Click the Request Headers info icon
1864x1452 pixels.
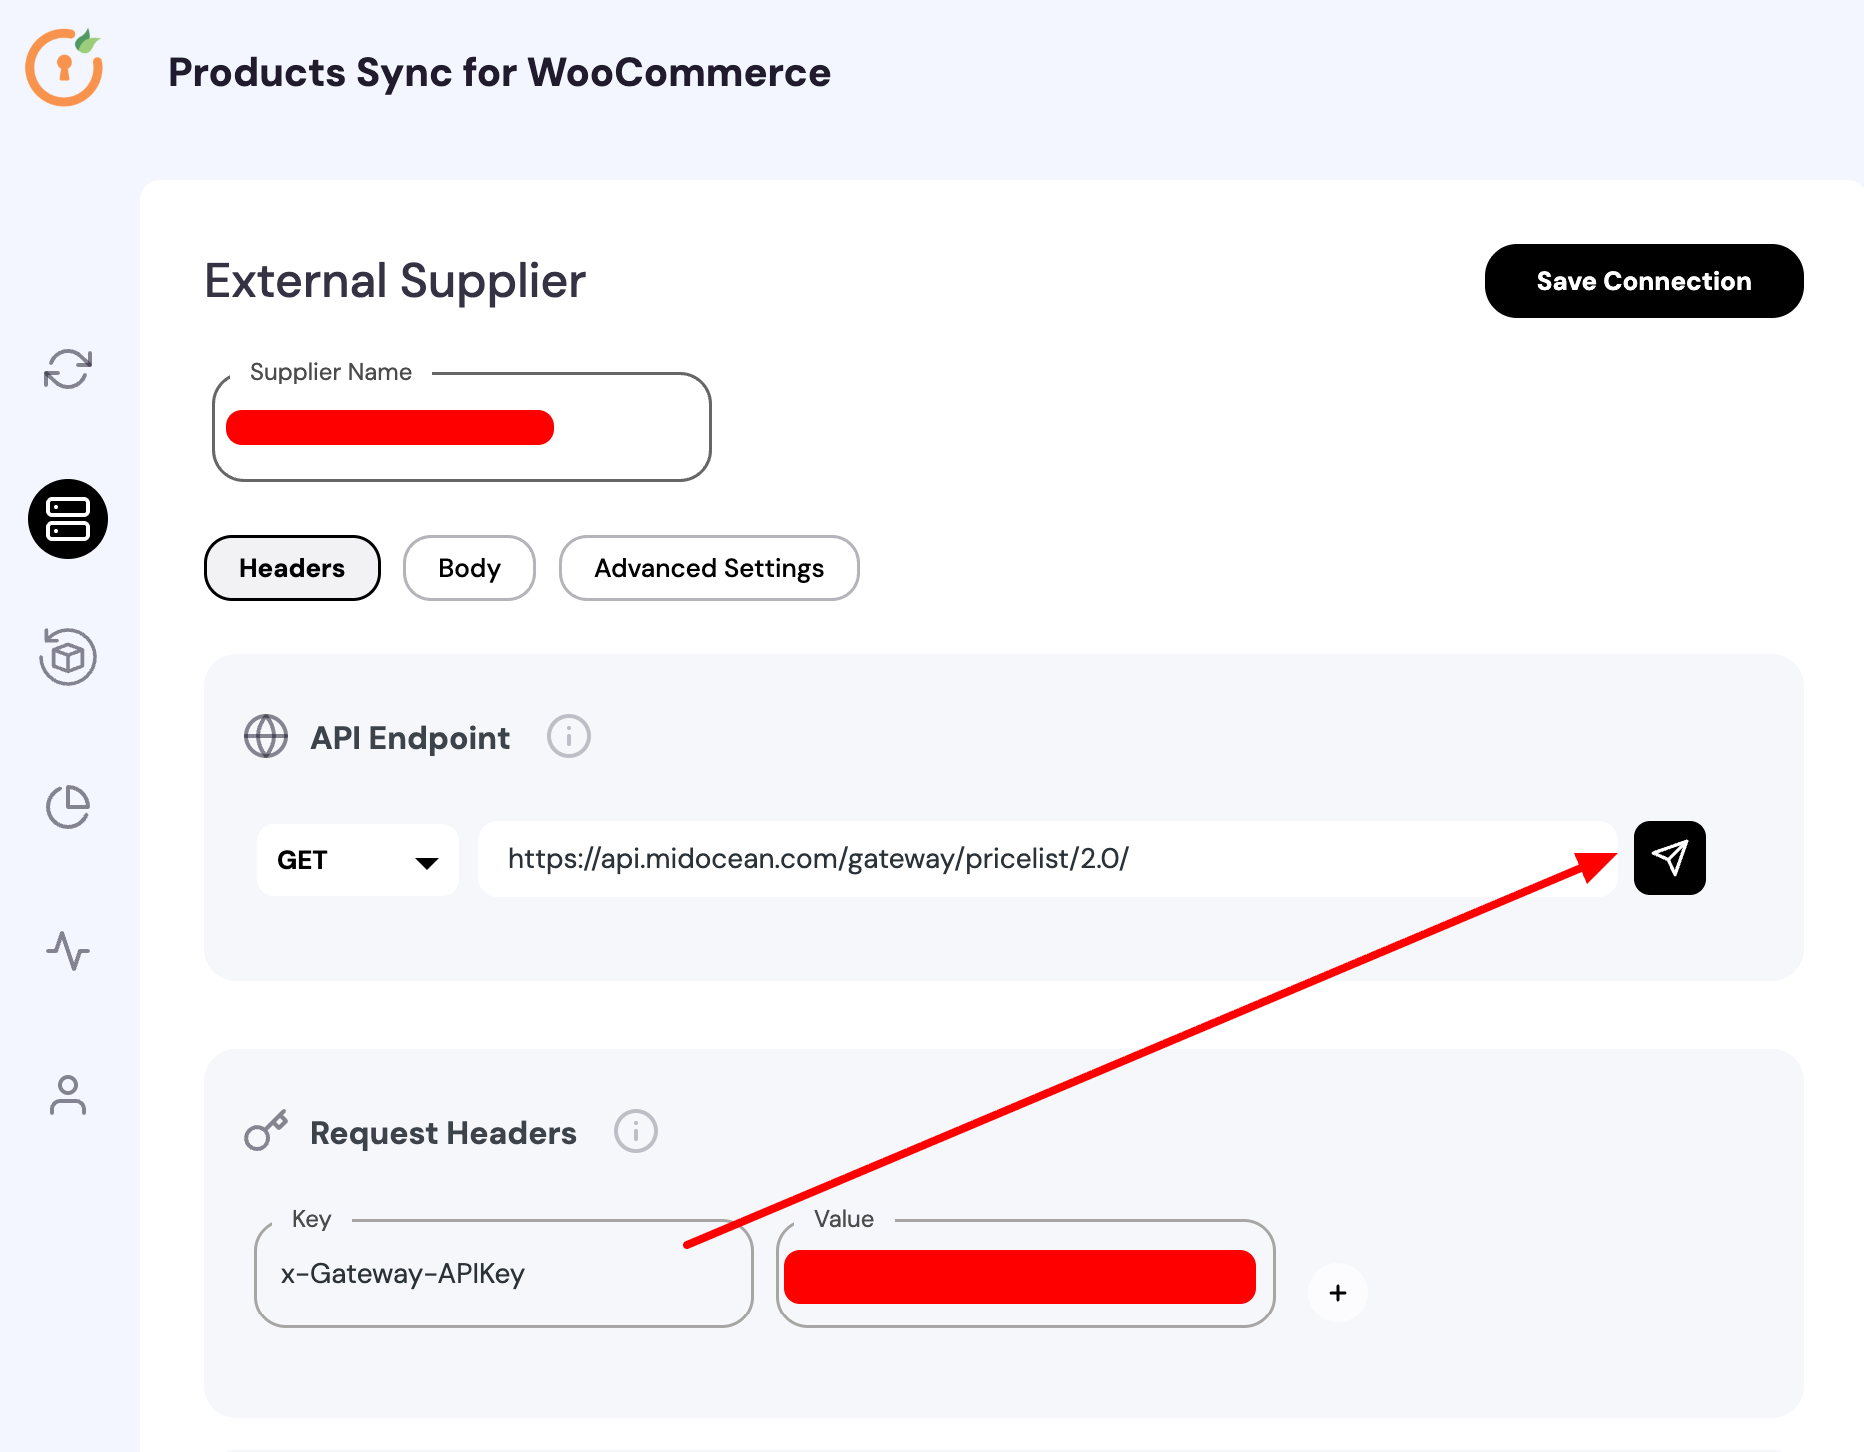[x=636, y=1132]
